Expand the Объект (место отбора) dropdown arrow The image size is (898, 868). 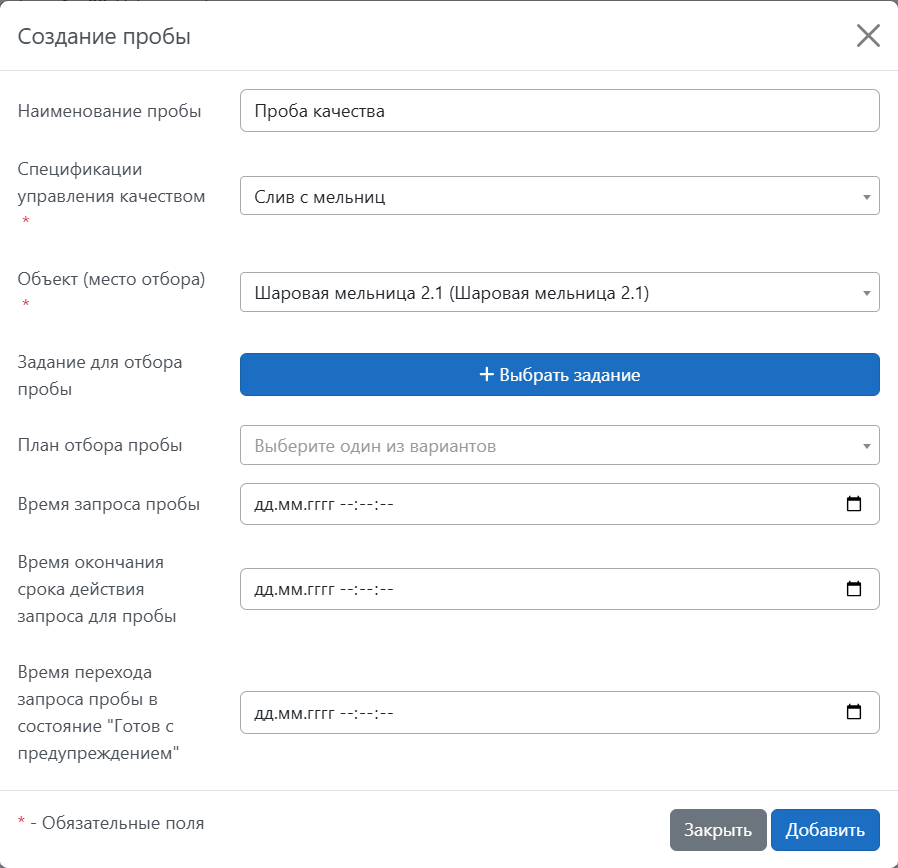[x=866, y=293]
